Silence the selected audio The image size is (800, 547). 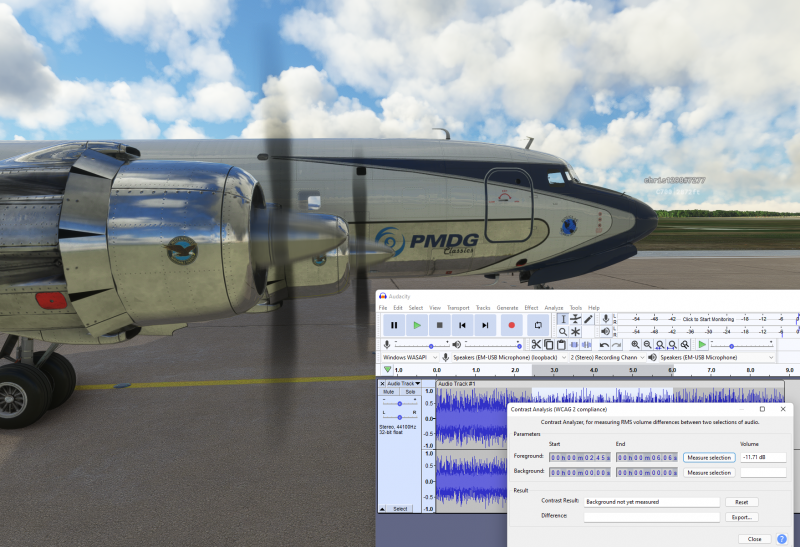(x=586, y=345)
